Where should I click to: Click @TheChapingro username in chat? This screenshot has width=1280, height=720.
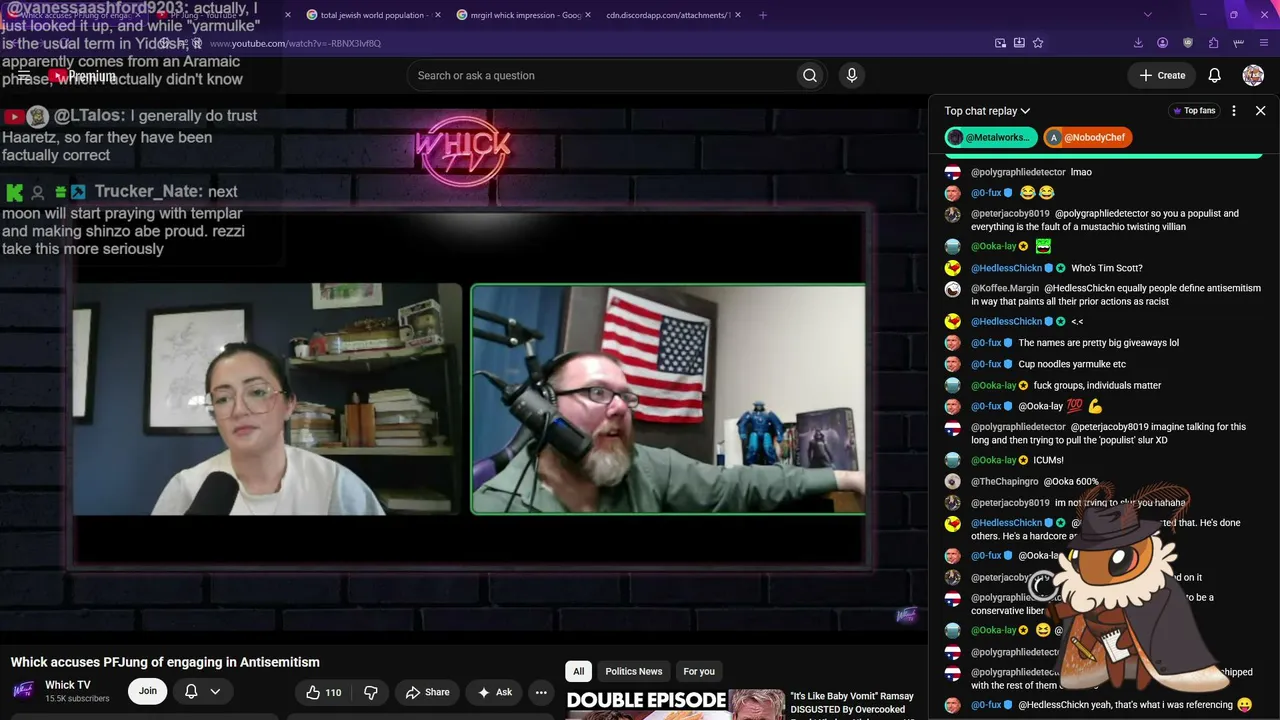1005,481
